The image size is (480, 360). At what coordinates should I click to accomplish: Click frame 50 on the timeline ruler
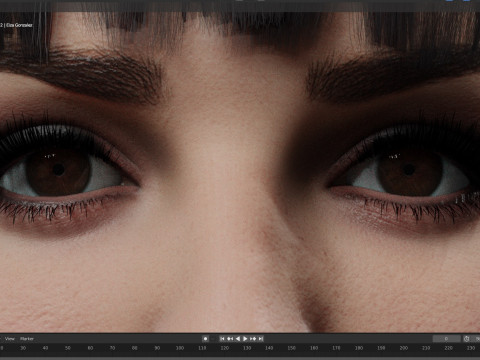68,348
